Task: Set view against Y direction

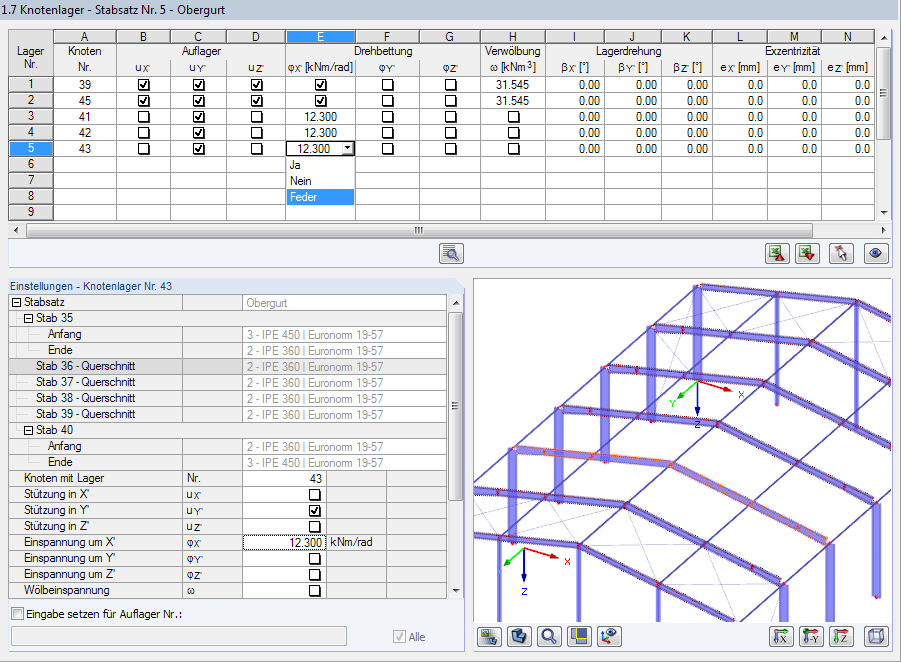Action: pyautogui.click(x=811, y=636)
